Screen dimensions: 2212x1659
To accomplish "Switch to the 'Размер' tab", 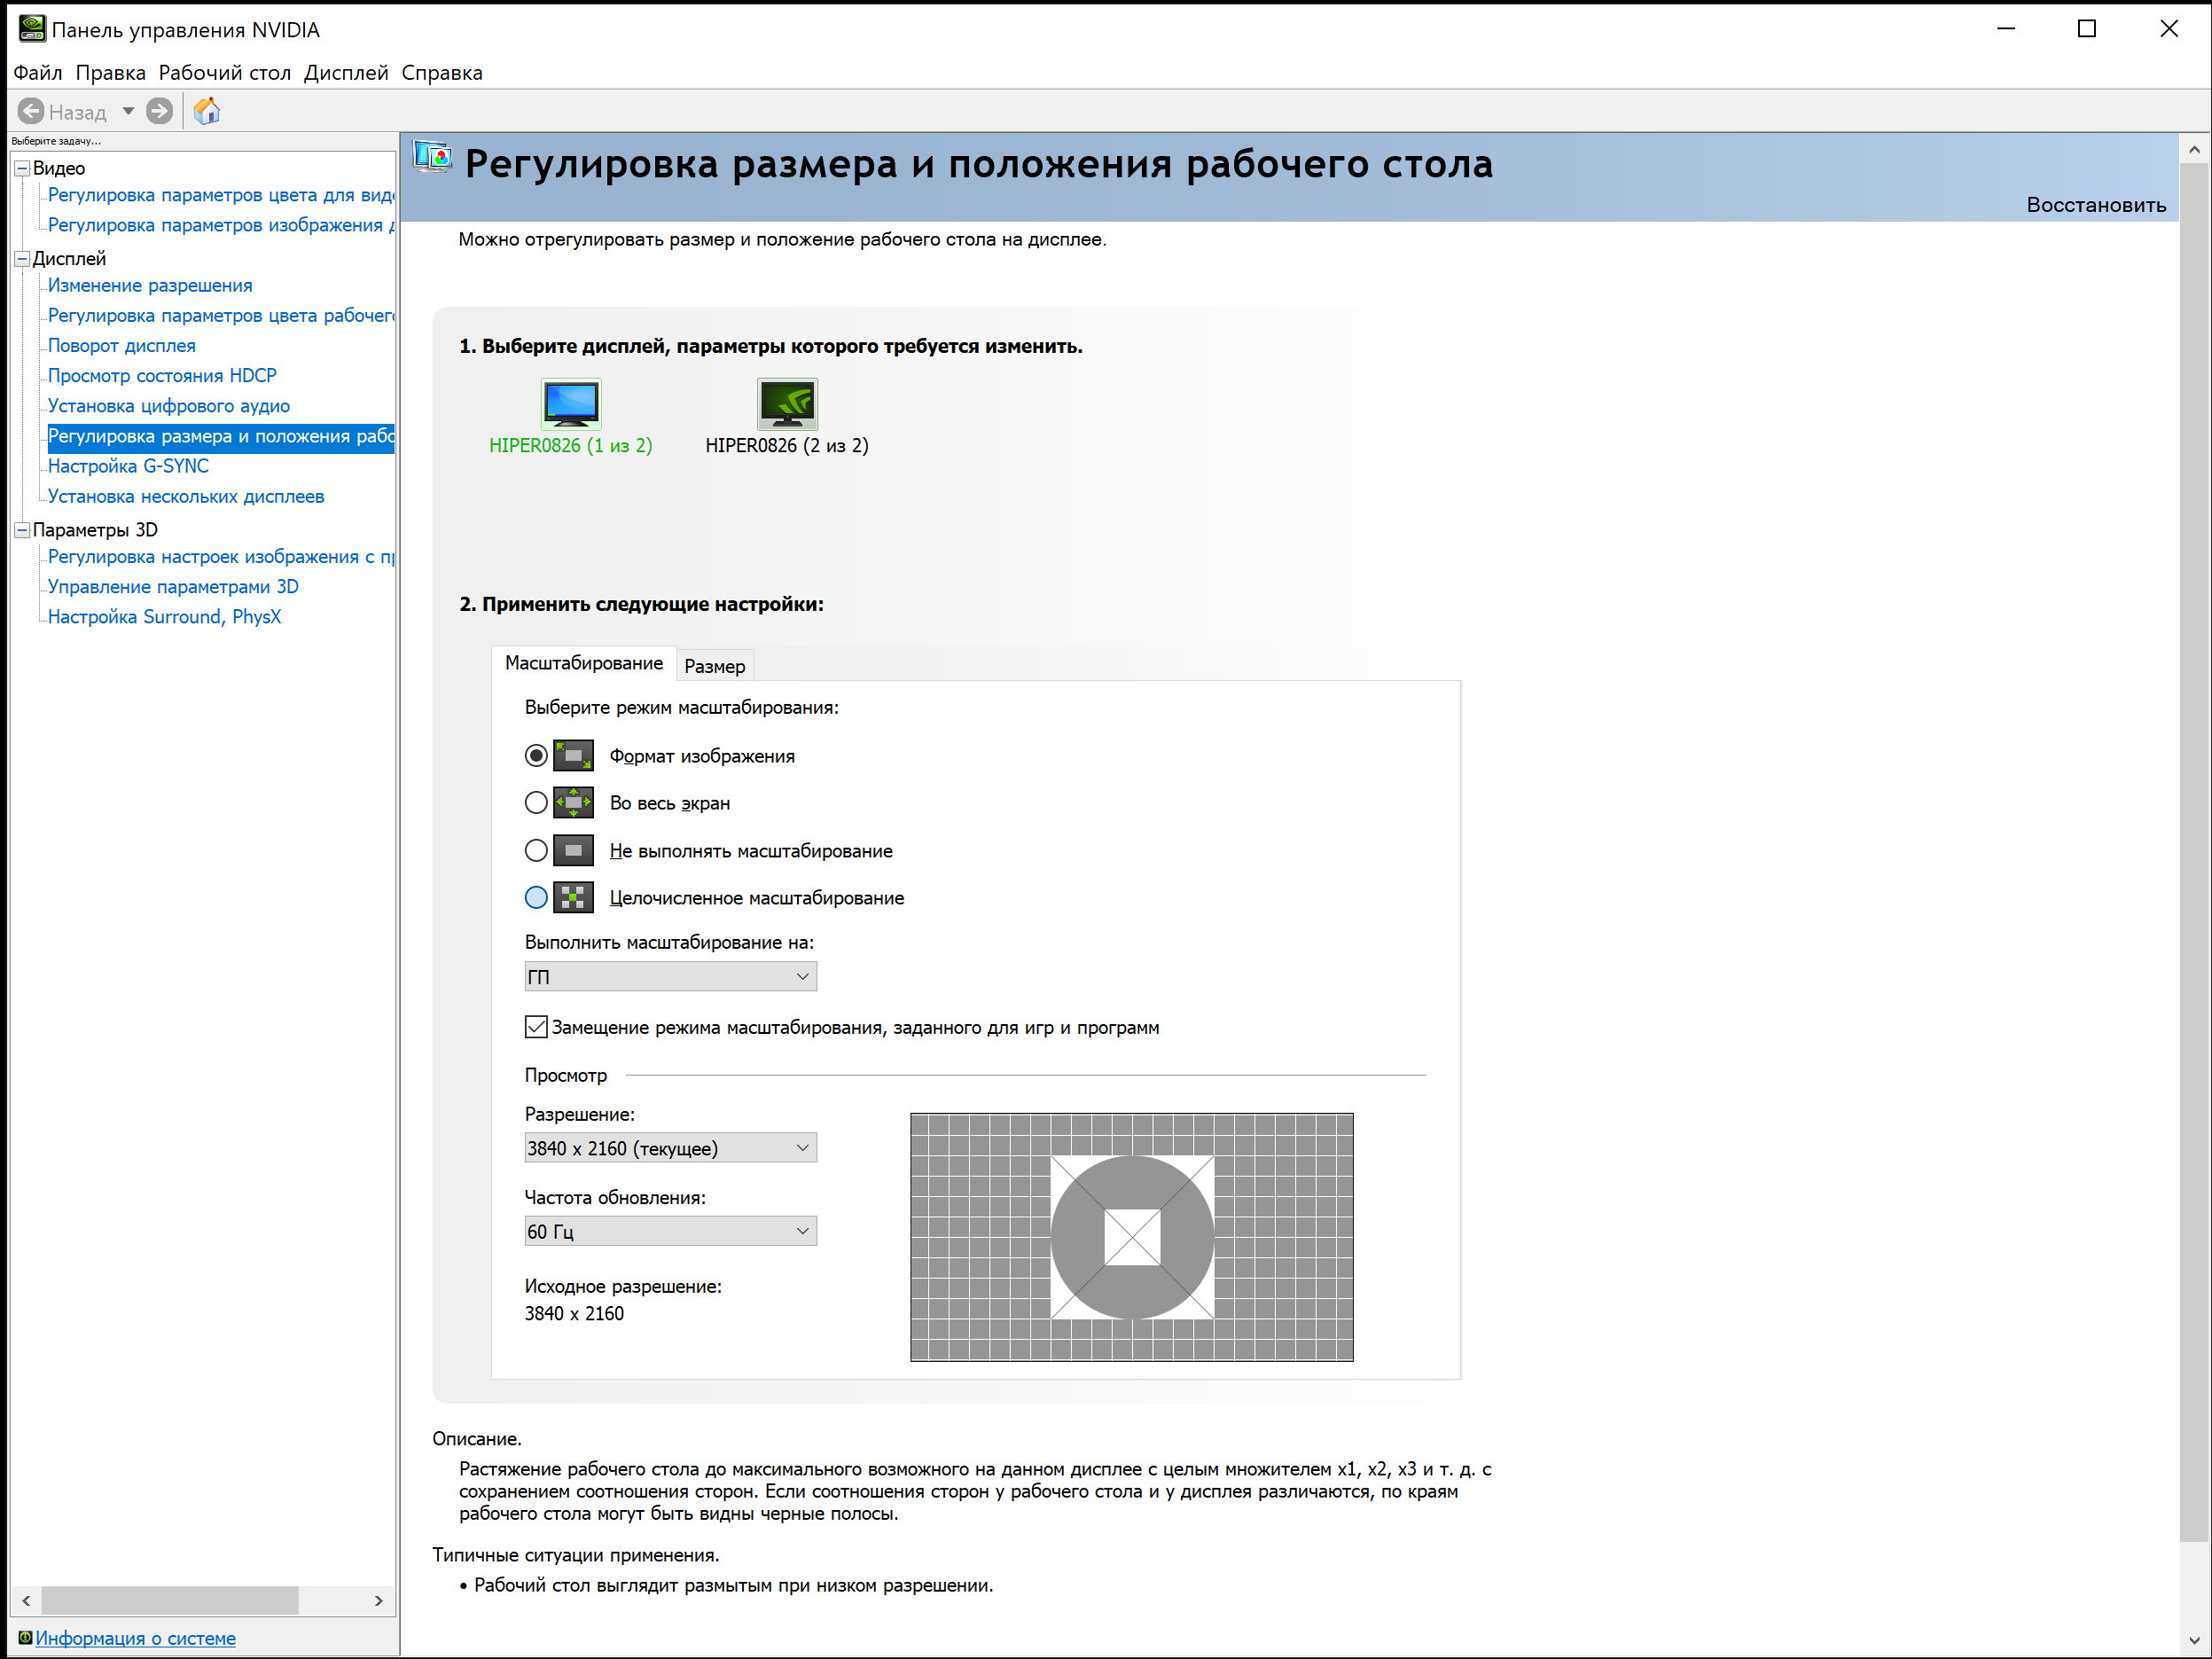I will [x=715, y=666].
